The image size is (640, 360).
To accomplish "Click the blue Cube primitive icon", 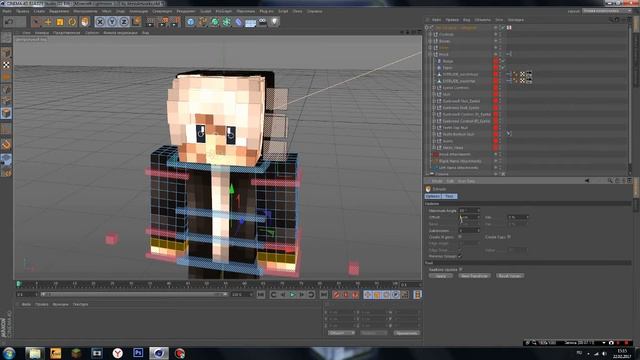I will pyautogui.click(x=191, y=22).
